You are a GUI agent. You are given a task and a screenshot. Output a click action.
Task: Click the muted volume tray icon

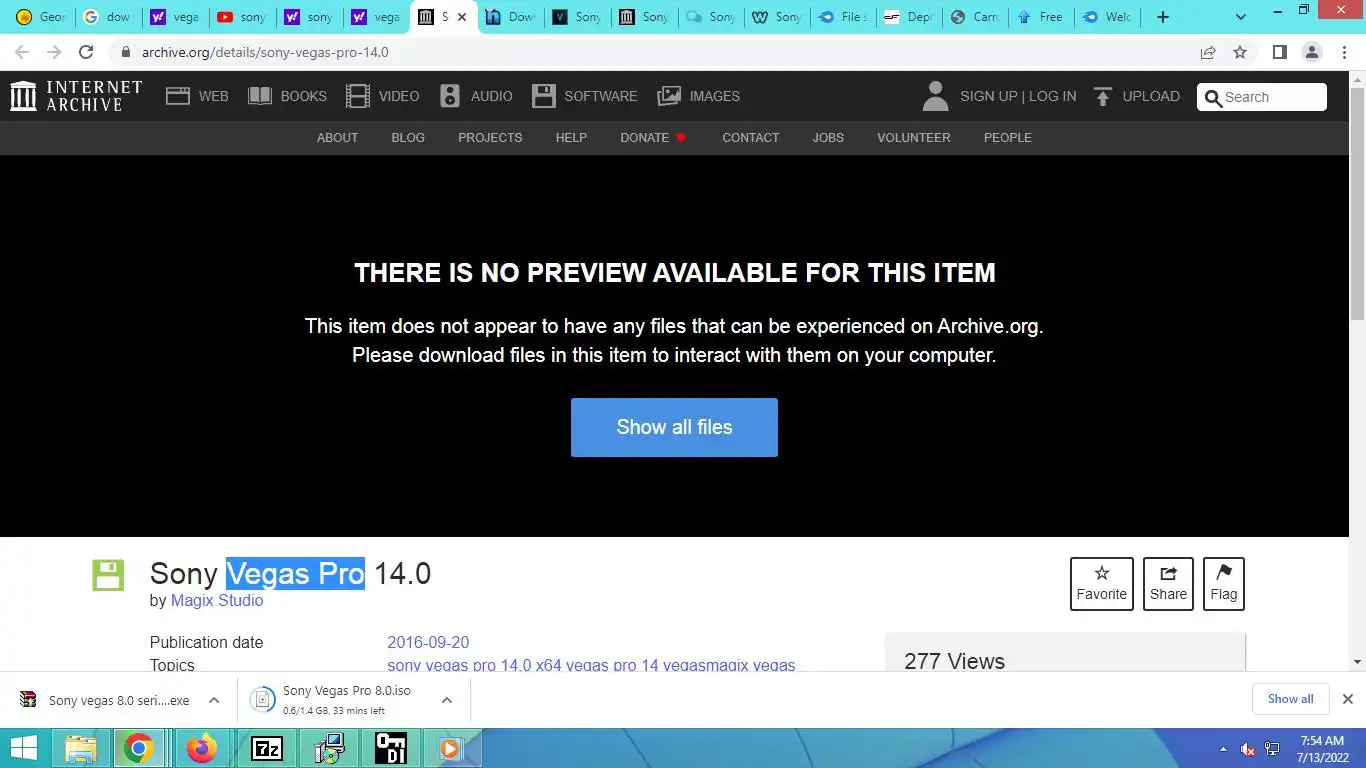click(1247, 749)
